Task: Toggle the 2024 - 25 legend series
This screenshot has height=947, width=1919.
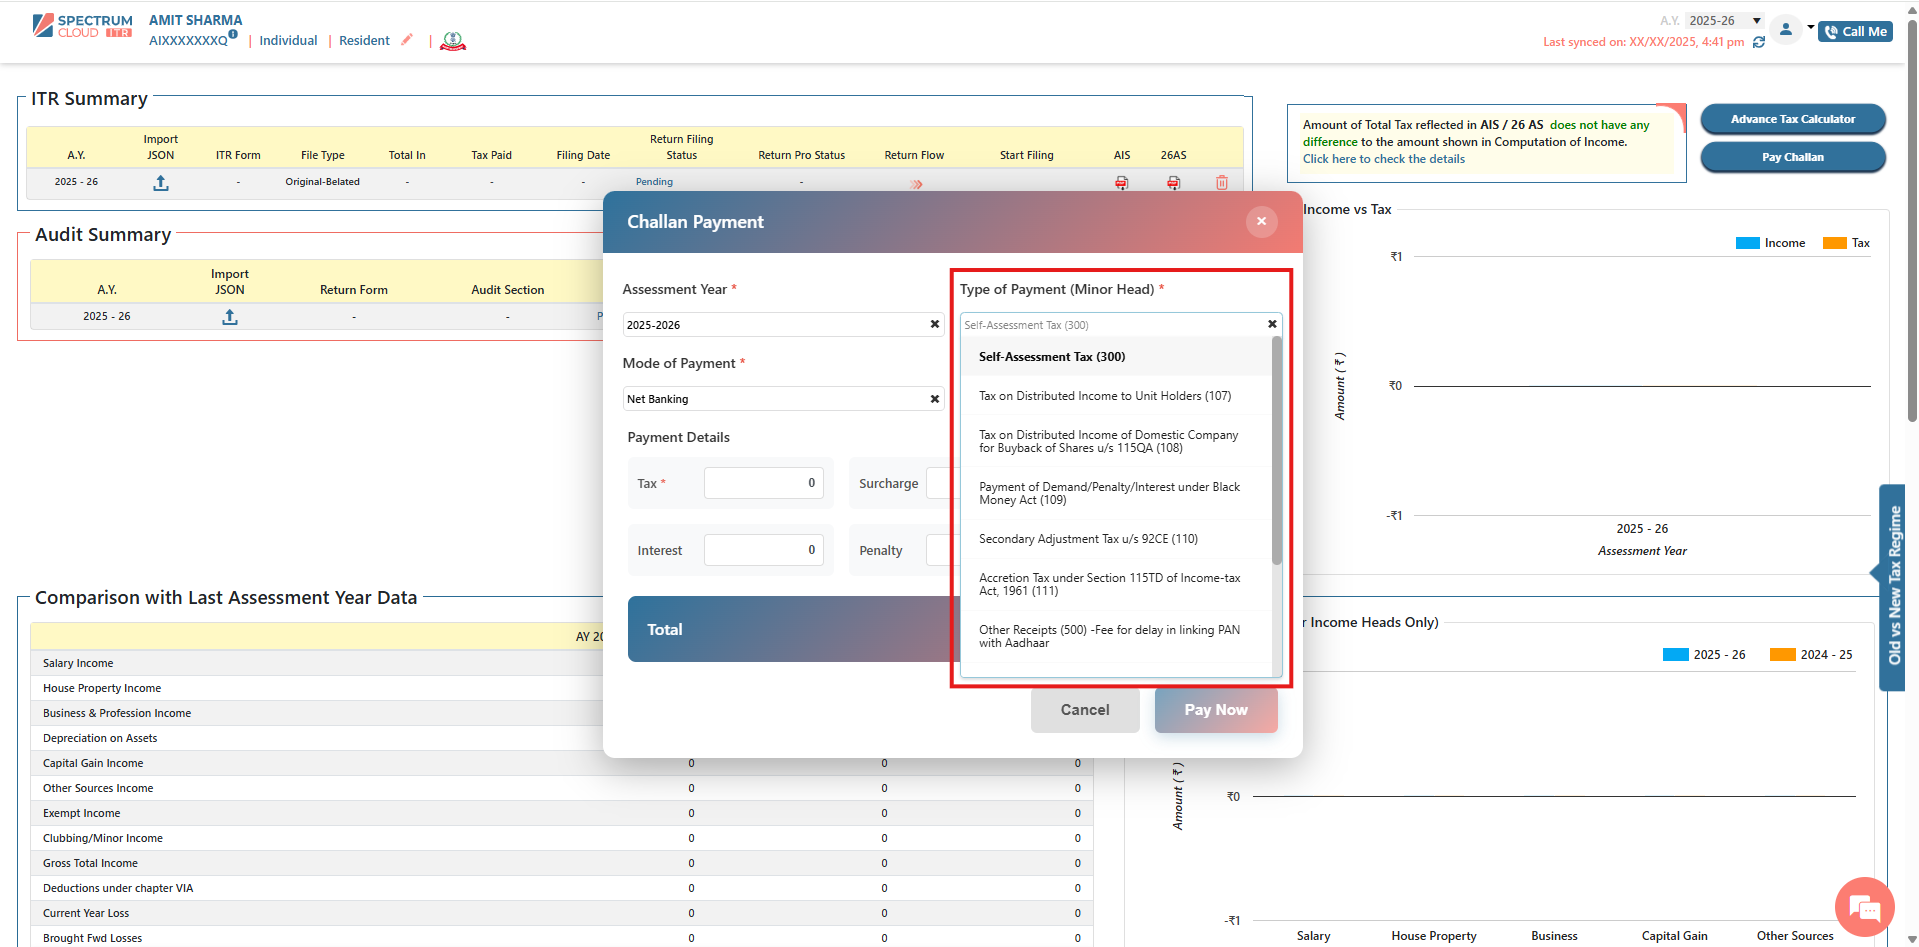Action: pyautogui.click(x=1811, y=655)
